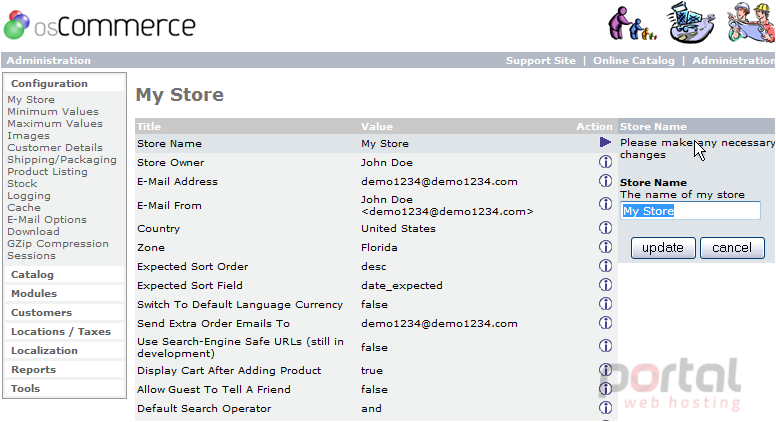Click the info icon for Store Owner
776x422 pixels.
[605, 162]
